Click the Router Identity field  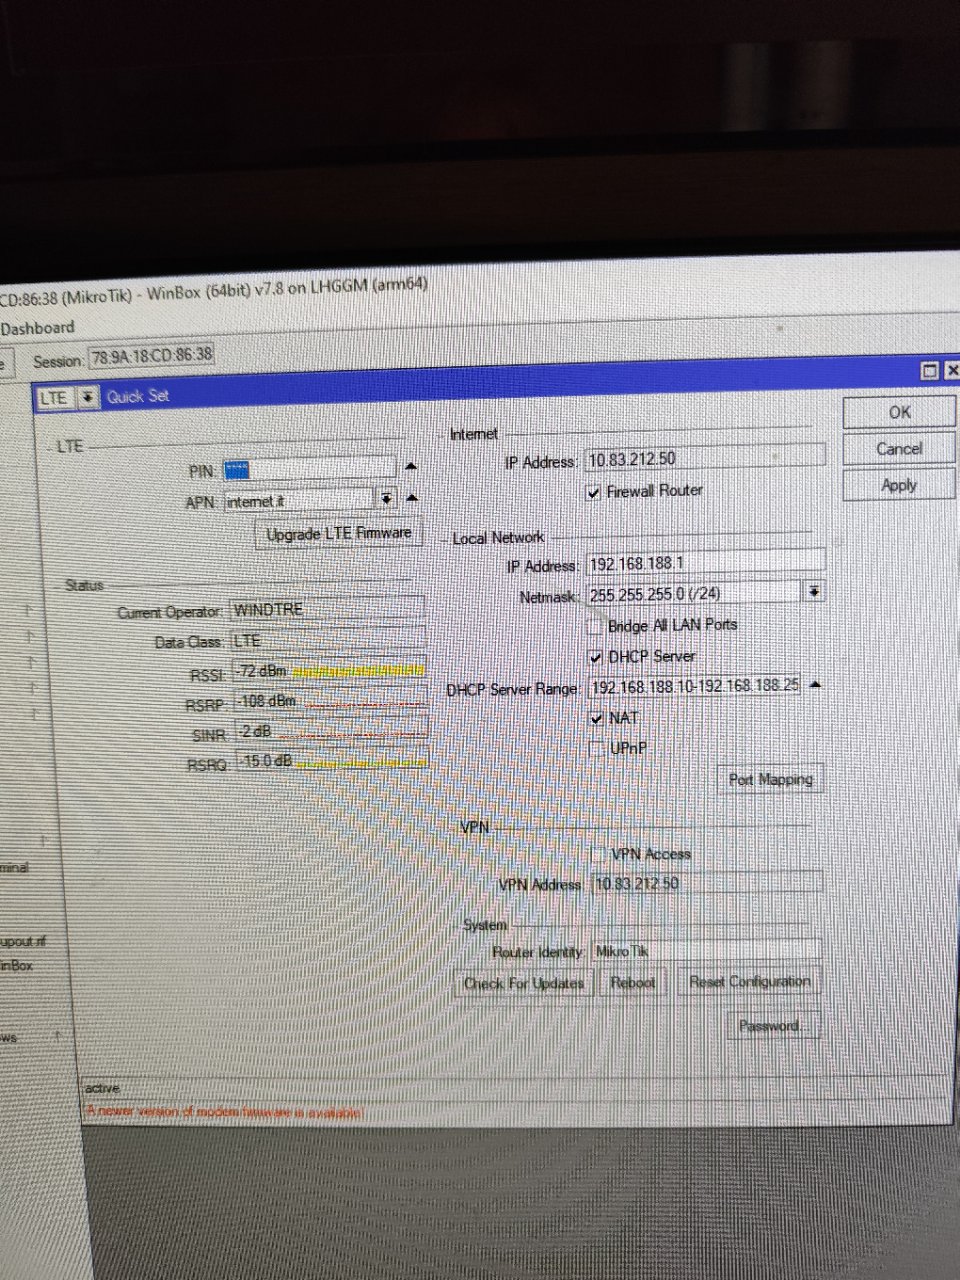pyautogui.click(x=706, y=951)
